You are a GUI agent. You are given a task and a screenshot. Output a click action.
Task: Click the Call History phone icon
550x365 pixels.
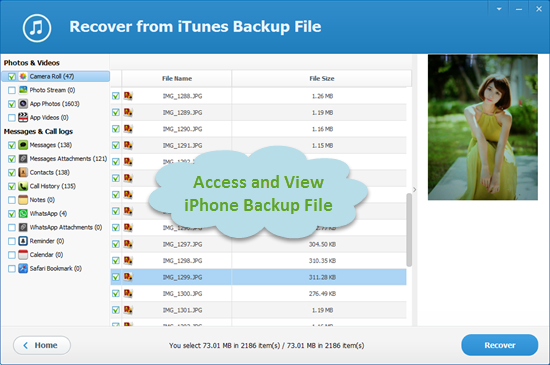coord(23,186)
